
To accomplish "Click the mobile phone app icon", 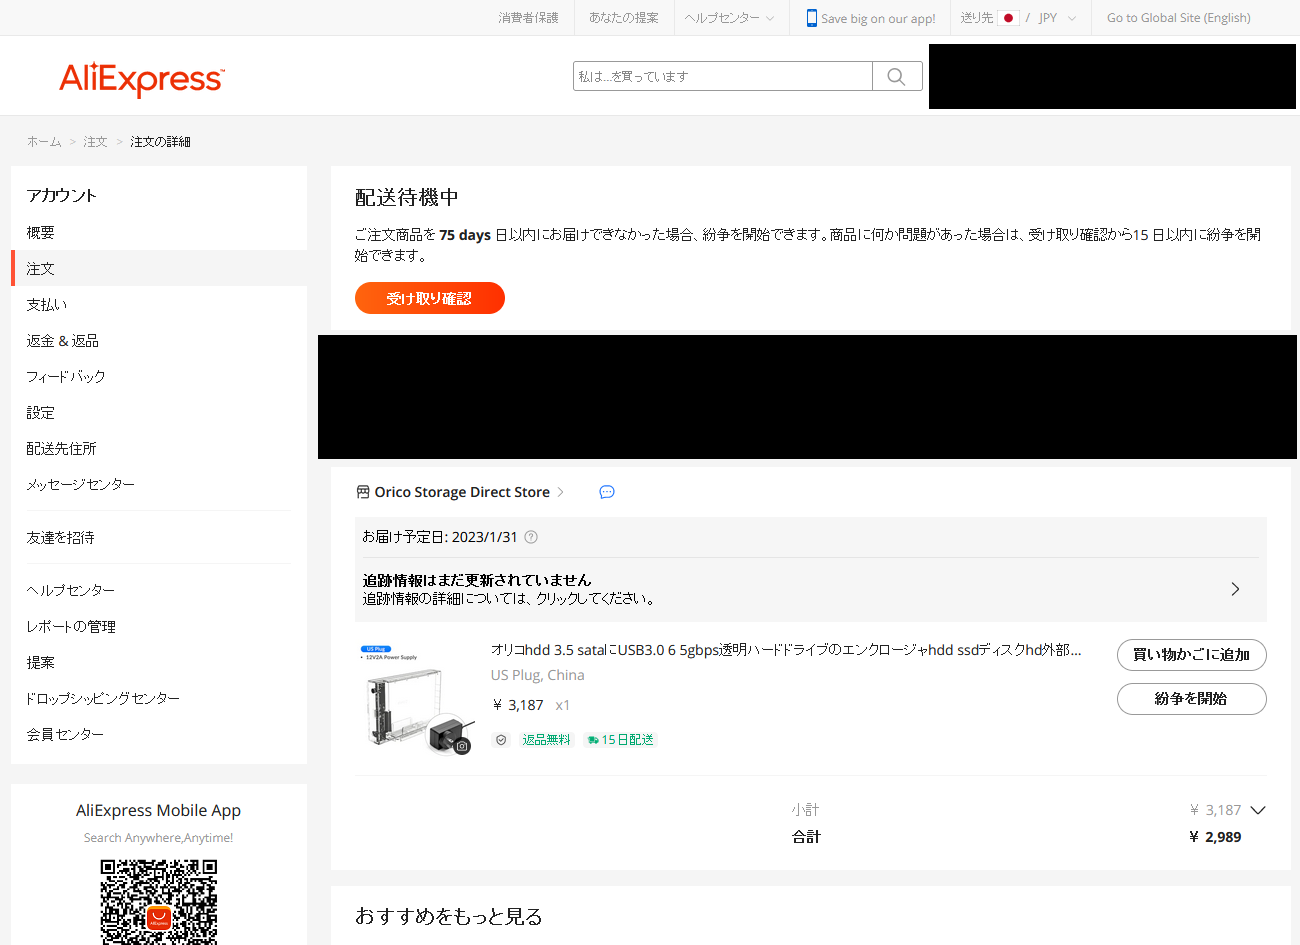I will tap(812, 18).
